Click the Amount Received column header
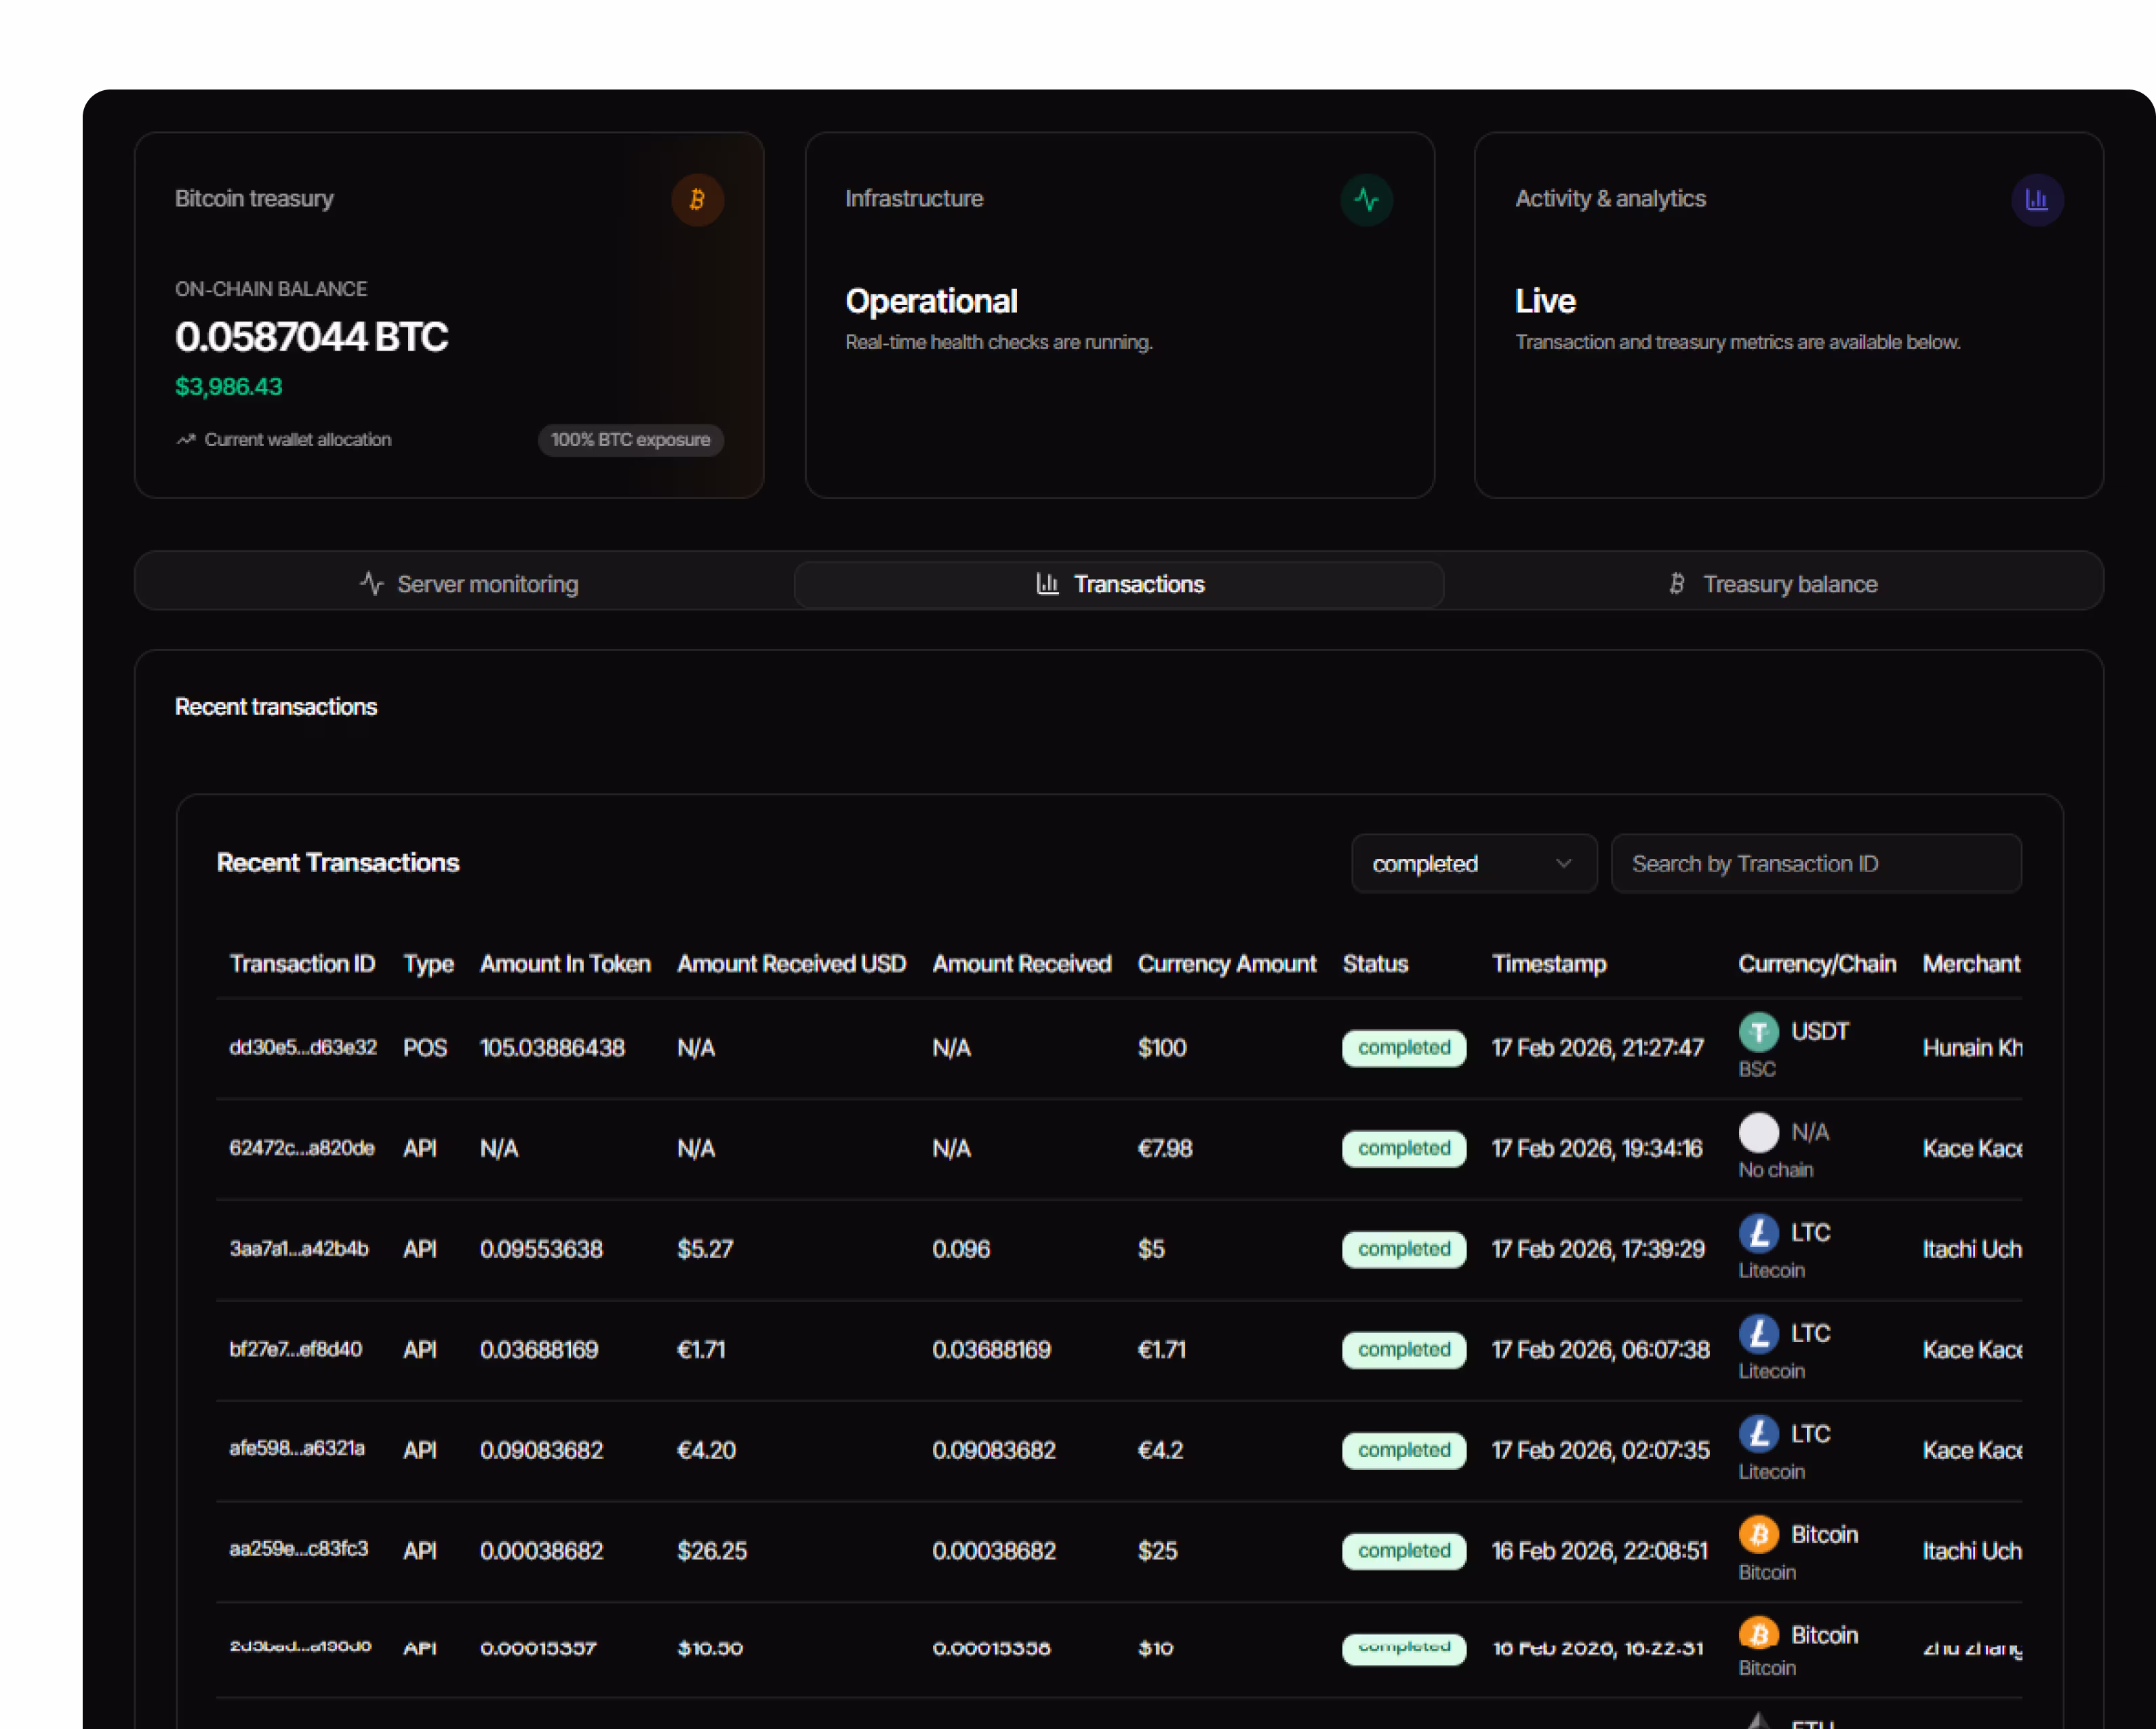This screenshot has height=1729, width=2156. tap(1022, 964)
